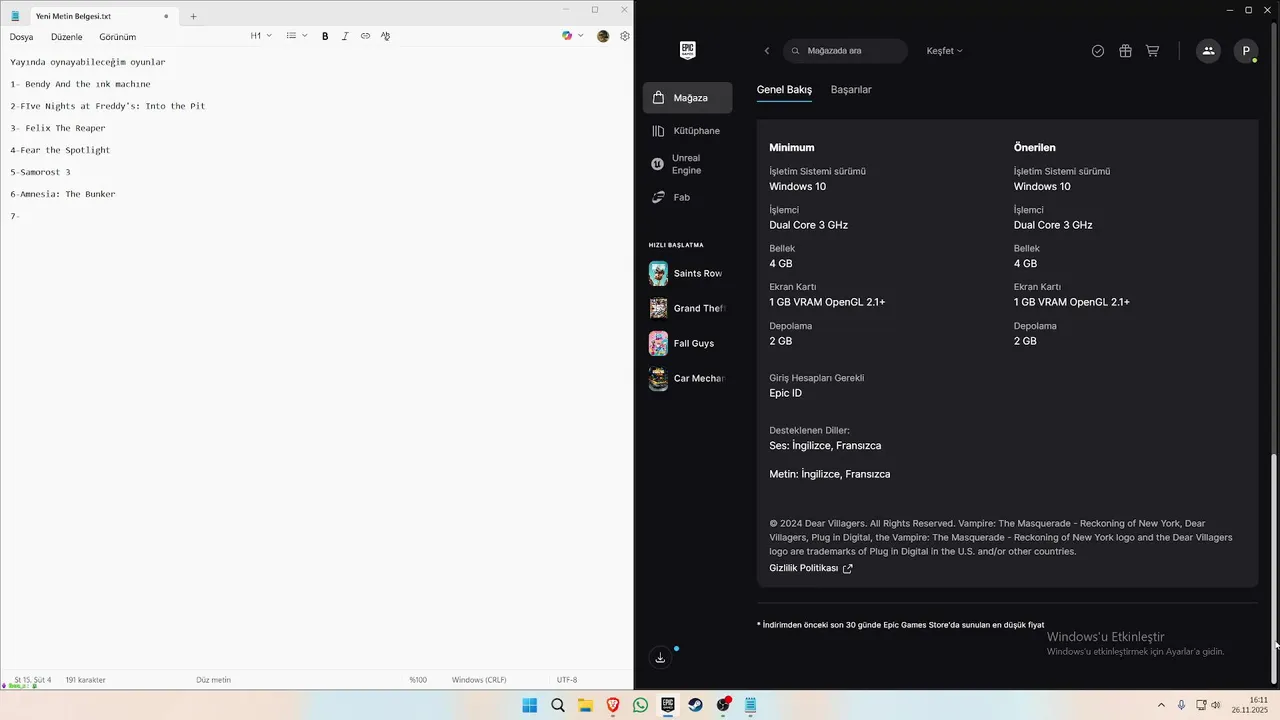
Task: Click the line '4-Fear the Spotlight'
Action: pos(60,150)
